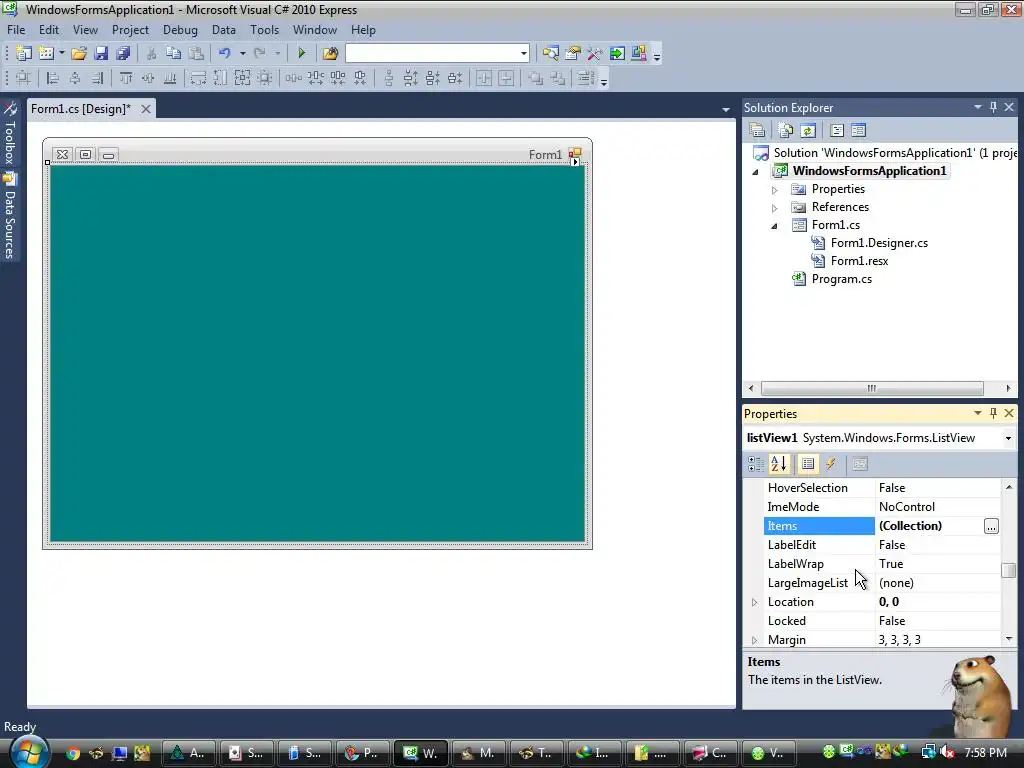
Task: Open Solution Explorer from the toolbar icon
Action: [551, 54]
